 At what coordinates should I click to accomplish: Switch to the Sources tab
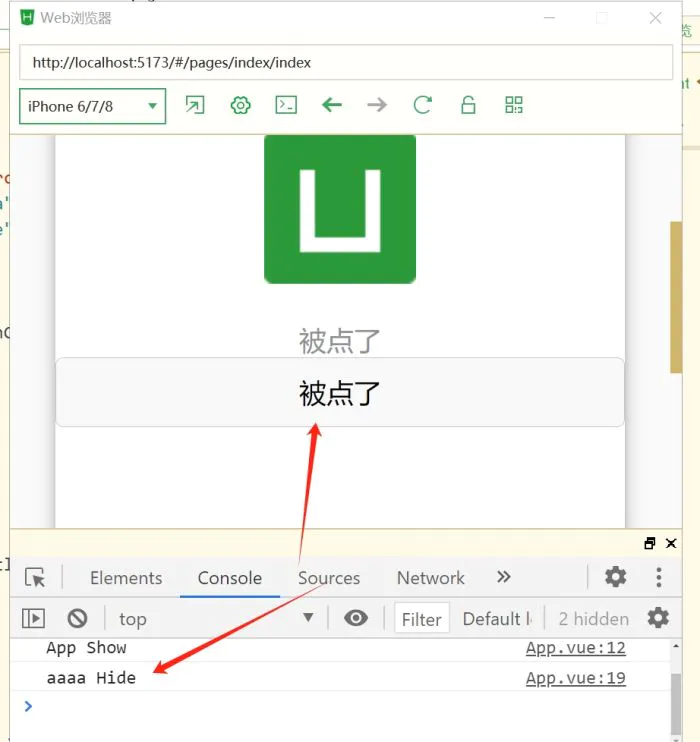(x=329, y=578)
